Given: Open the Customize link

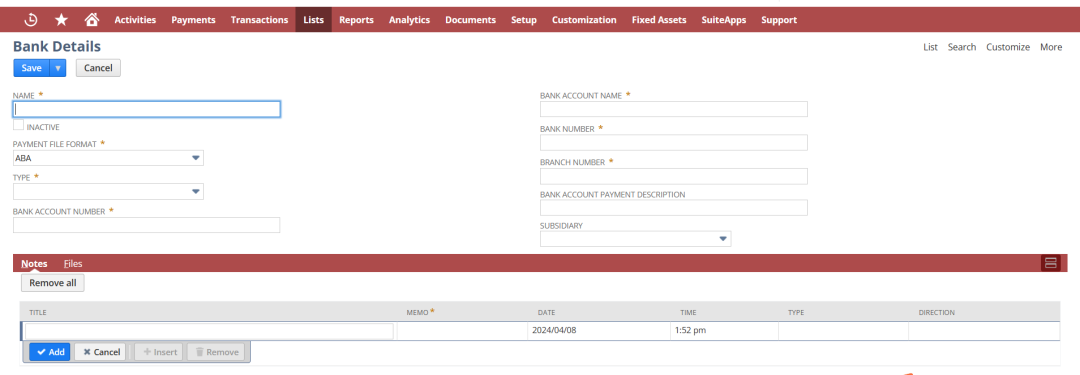Looking at the screenshot, I should tap(1008, 47).
